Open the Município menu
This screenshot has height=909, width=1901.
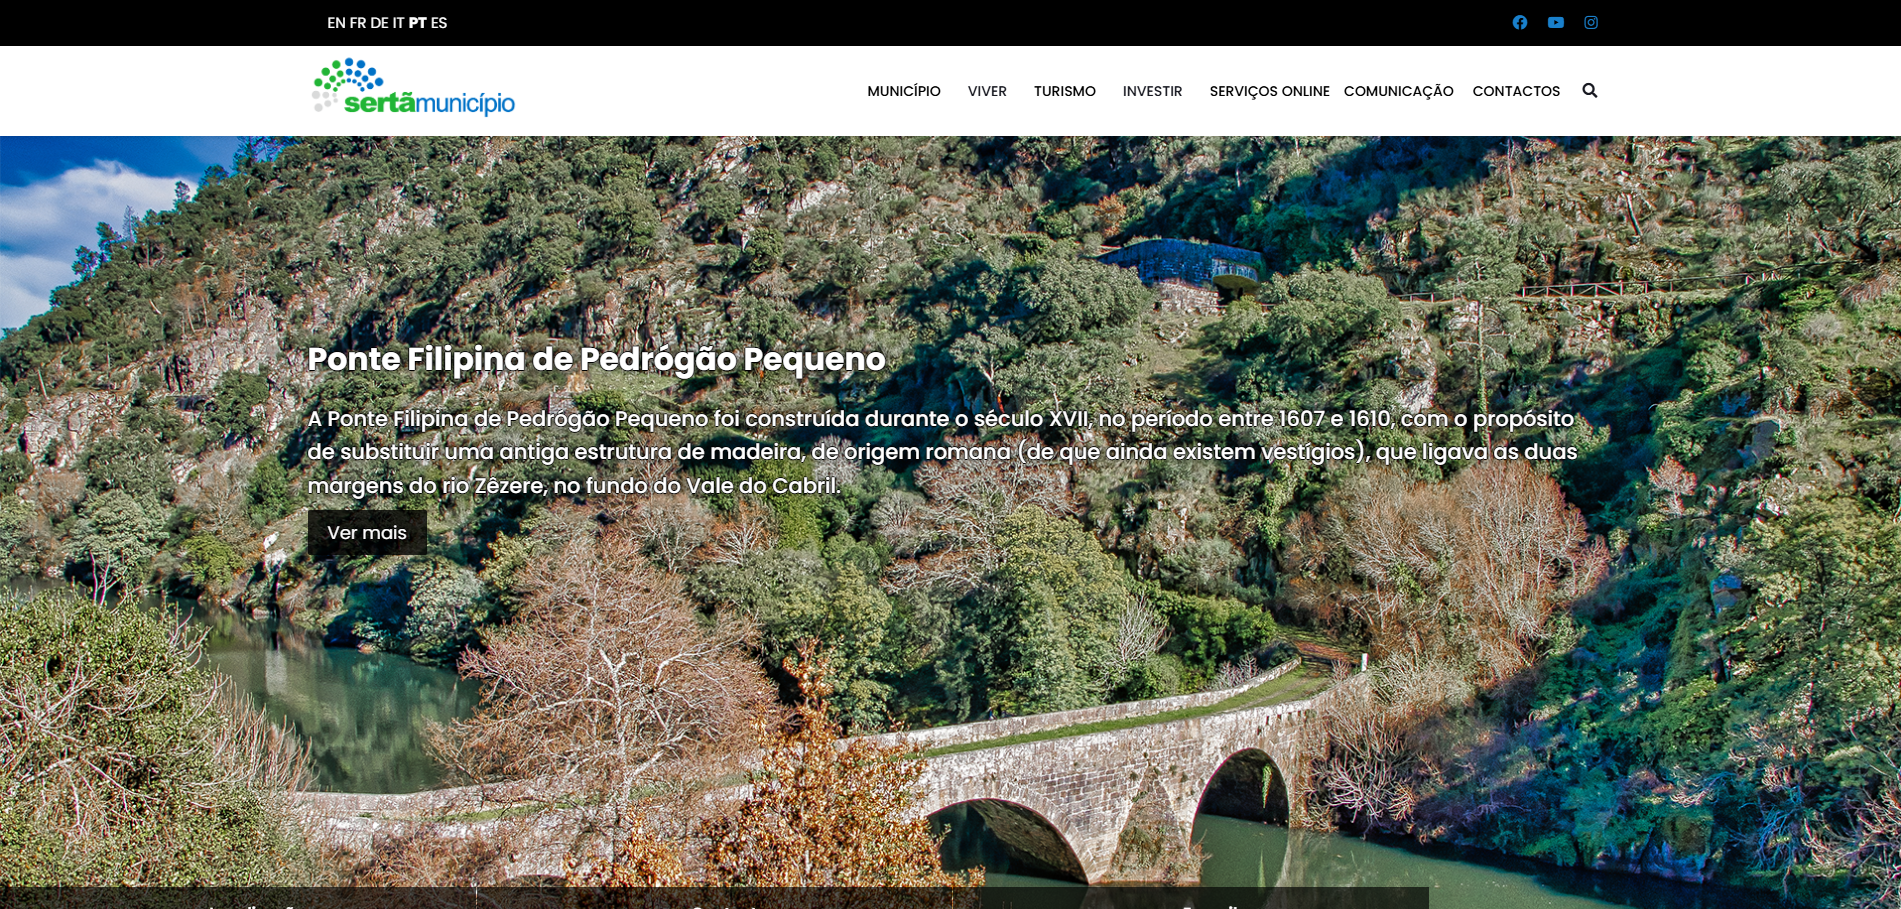click(903, 91)
